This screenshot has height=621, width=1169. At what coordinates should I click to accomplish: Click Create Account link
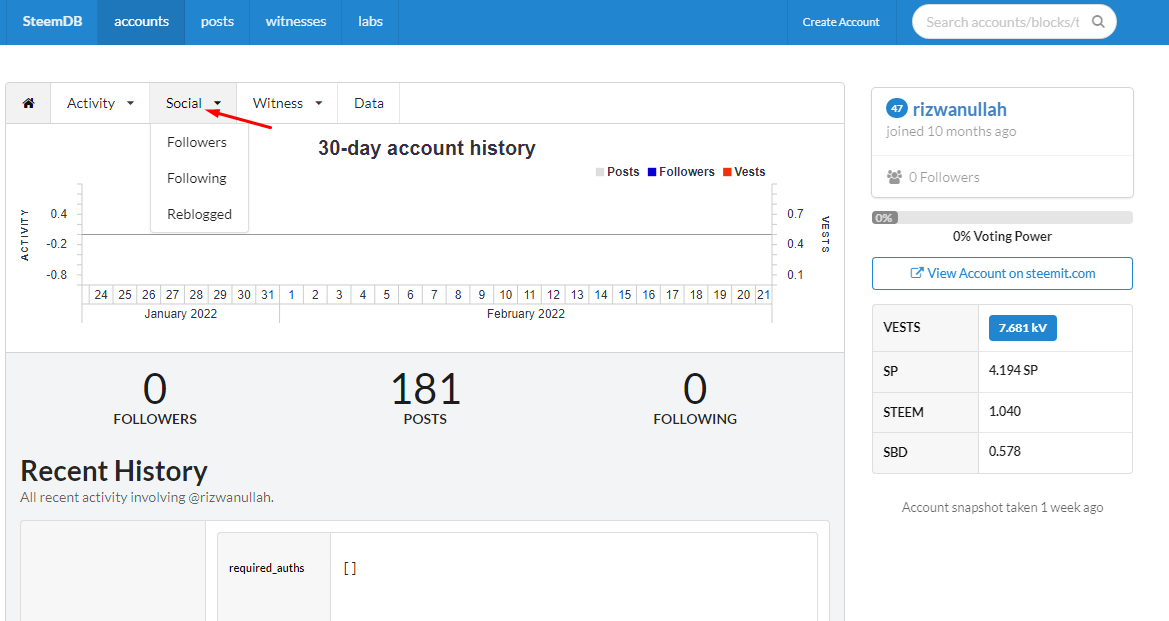tap(841, 22)
